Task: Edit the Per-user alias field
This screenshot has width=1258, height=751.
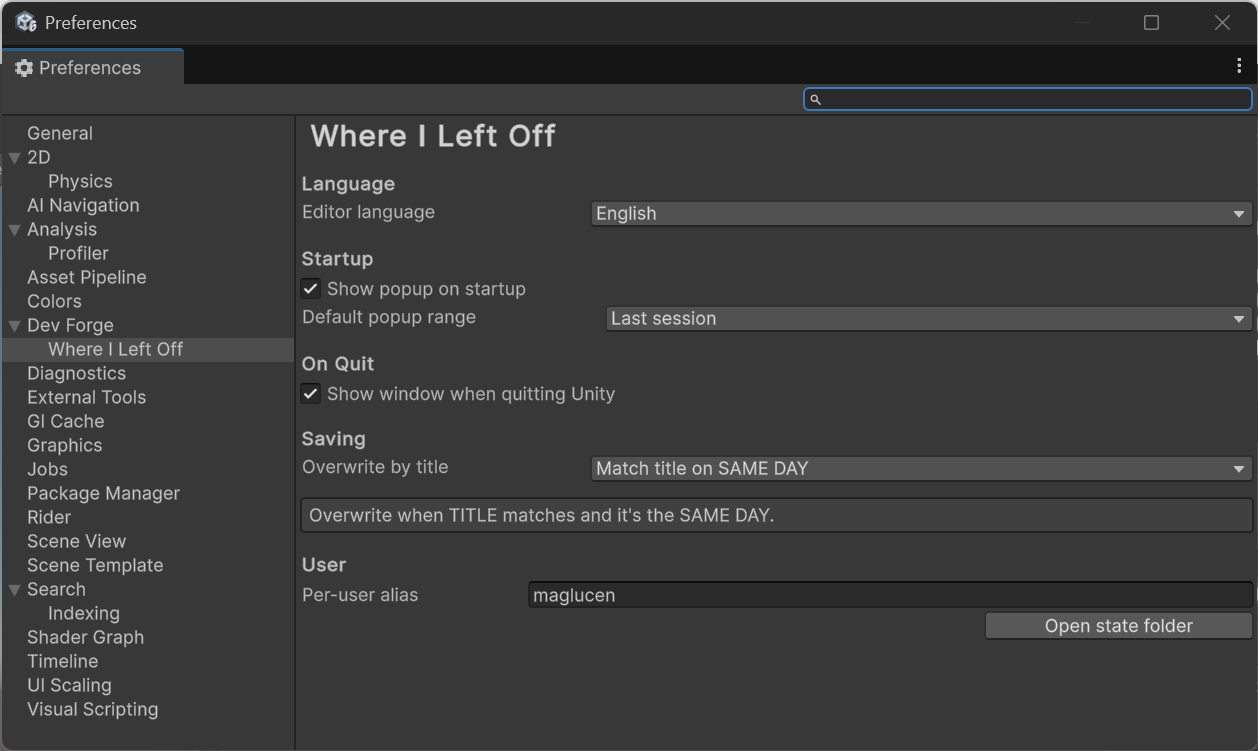Action: (889, 594)
